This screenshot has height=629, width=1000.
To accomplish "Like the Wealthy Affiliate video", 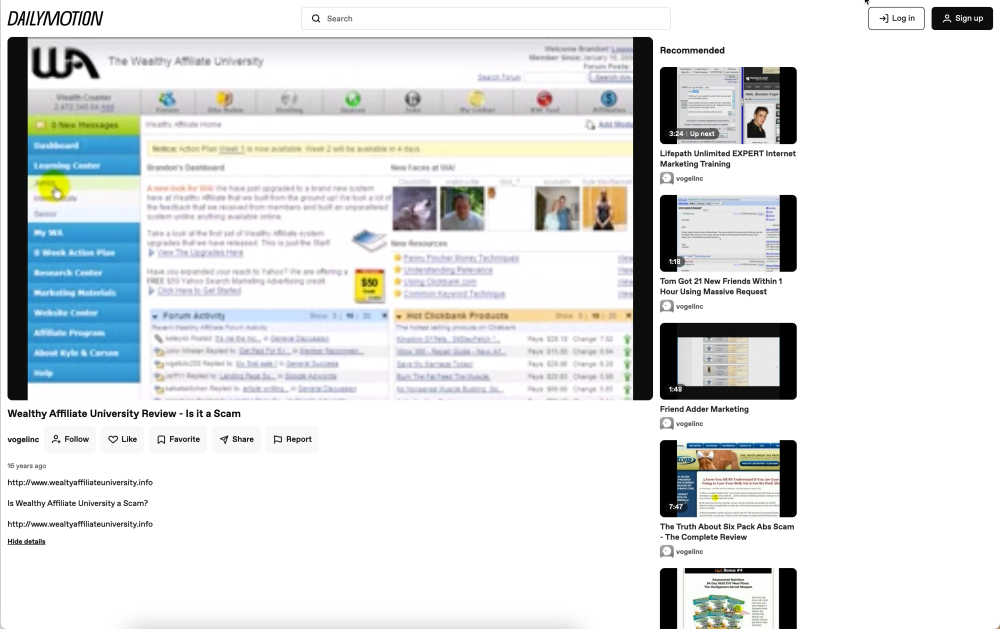I will pyautogui.click(x=122, y=439).
